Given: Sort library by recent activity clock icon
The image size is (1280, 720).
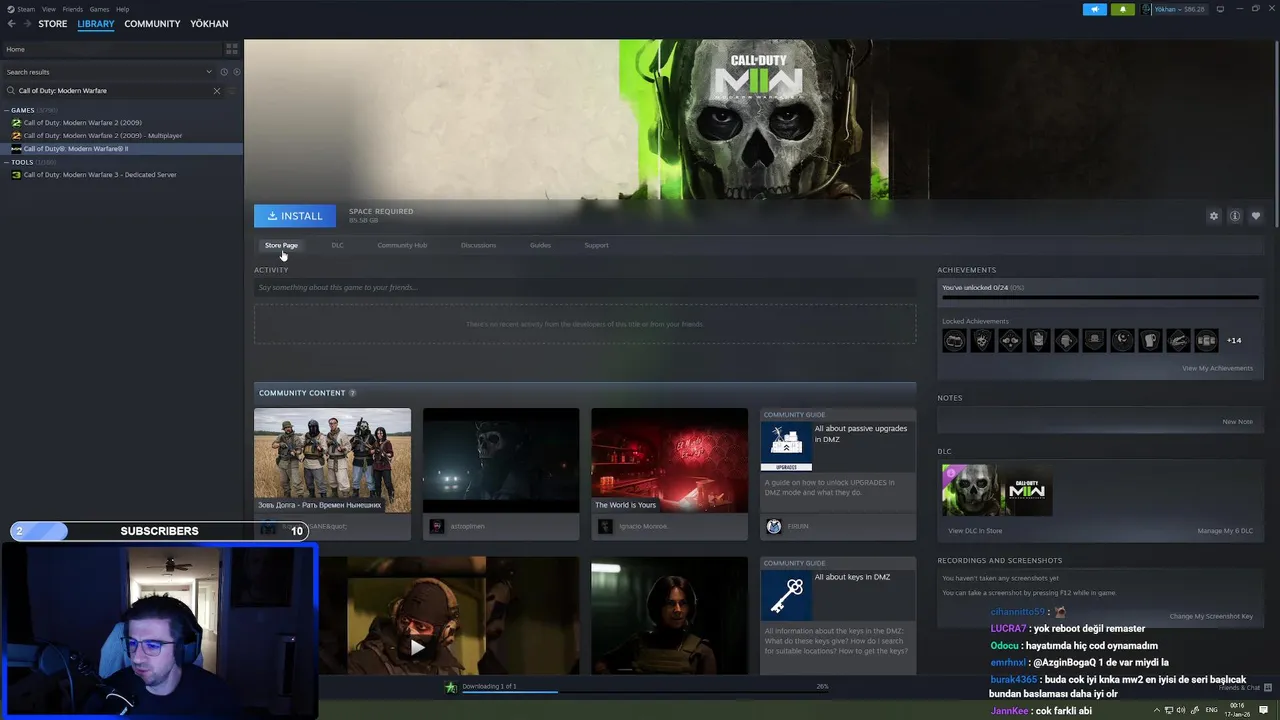Looking at the screenshot, I should pos(224,72).
